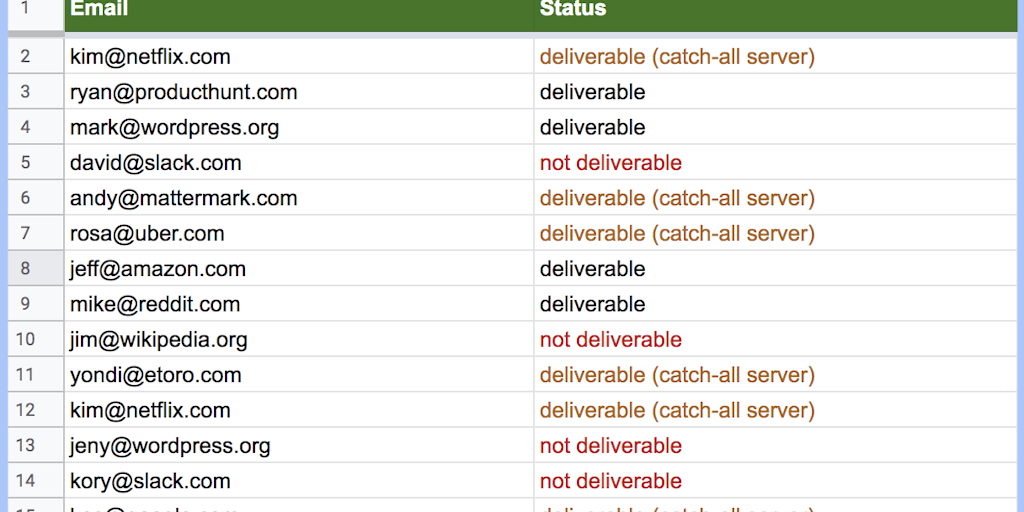Select the kory@slack.com cell
This screenshot has height=512, width=1024.
pos(299,481)
